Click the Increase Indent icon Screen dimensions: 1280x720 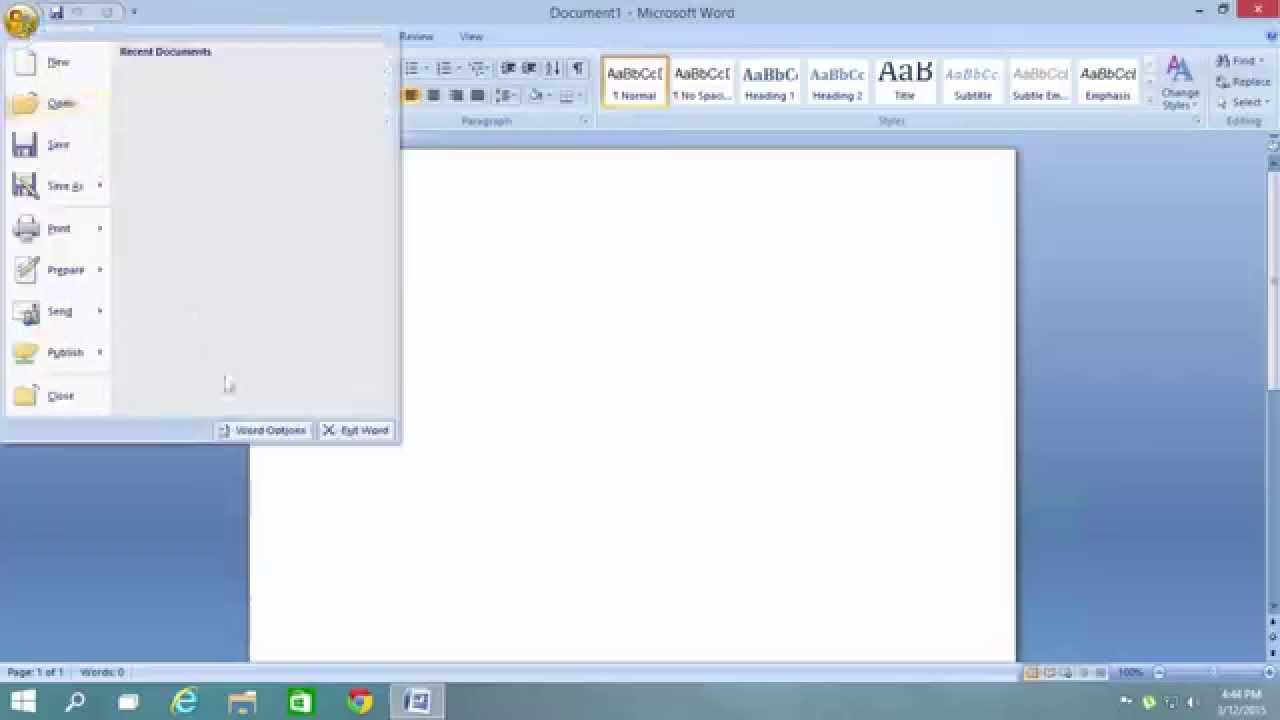tap(529, 69)
